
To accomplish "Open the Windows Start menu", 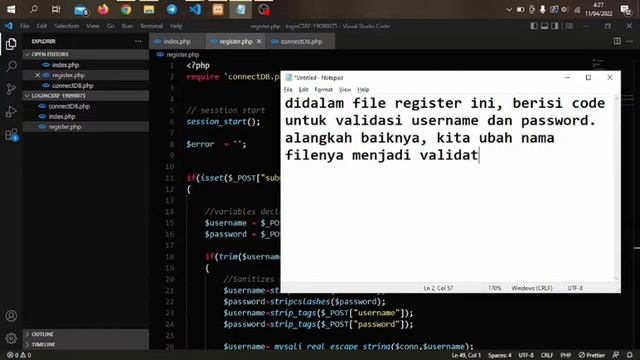I will click(11, 9).
